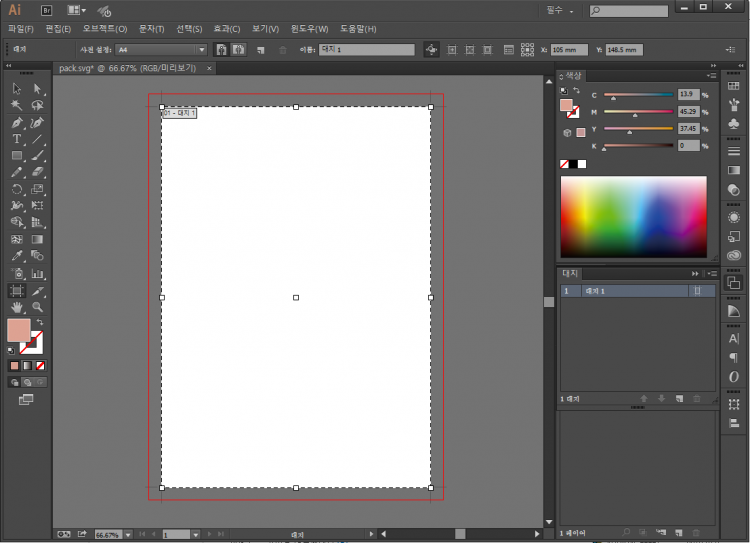Toggle show center mark
750x543 pixels.
tap(452, 49)
